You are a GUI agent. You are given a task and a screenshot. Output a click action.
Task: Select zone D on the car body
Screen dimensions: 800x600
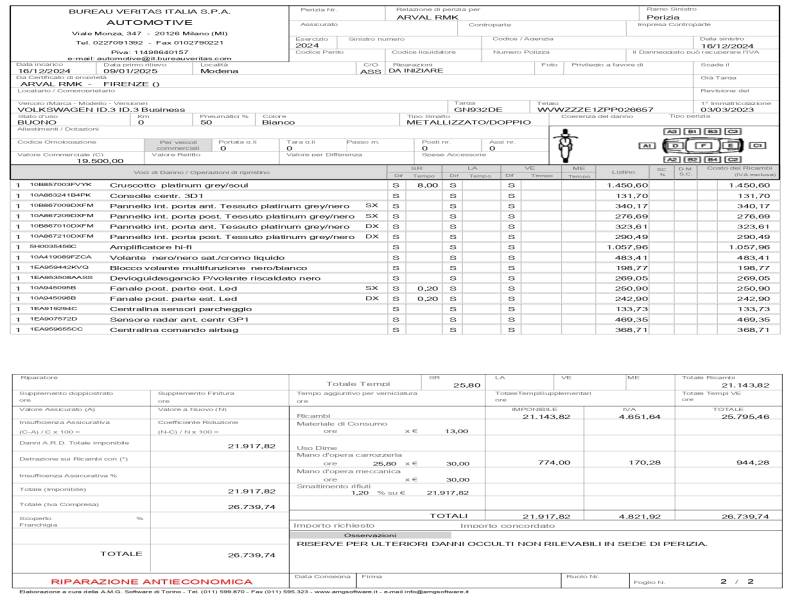tap(676, 146)
